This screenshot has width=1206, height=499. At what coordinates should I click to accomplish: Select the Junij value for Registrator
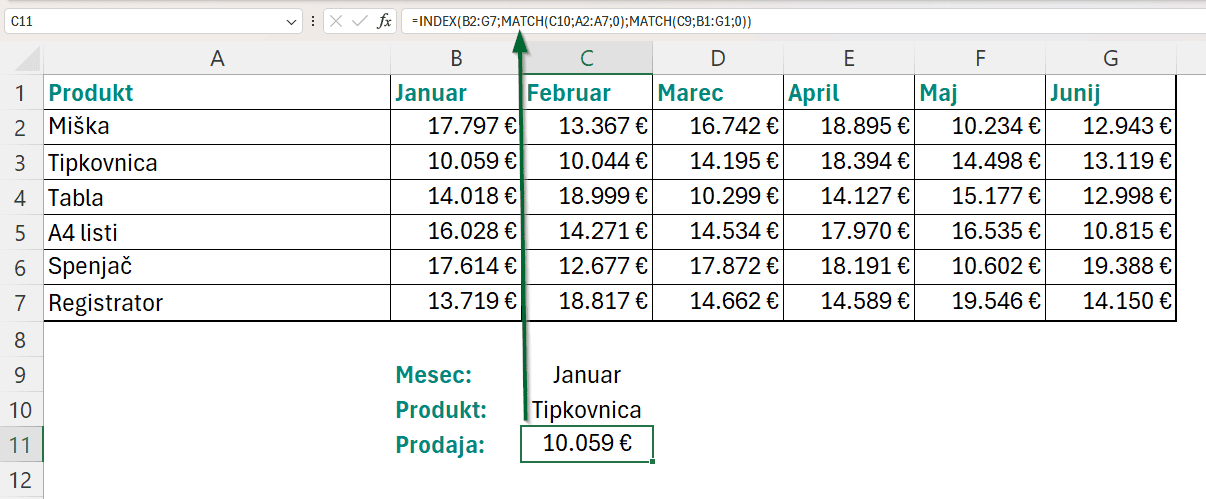point(1111,302)
